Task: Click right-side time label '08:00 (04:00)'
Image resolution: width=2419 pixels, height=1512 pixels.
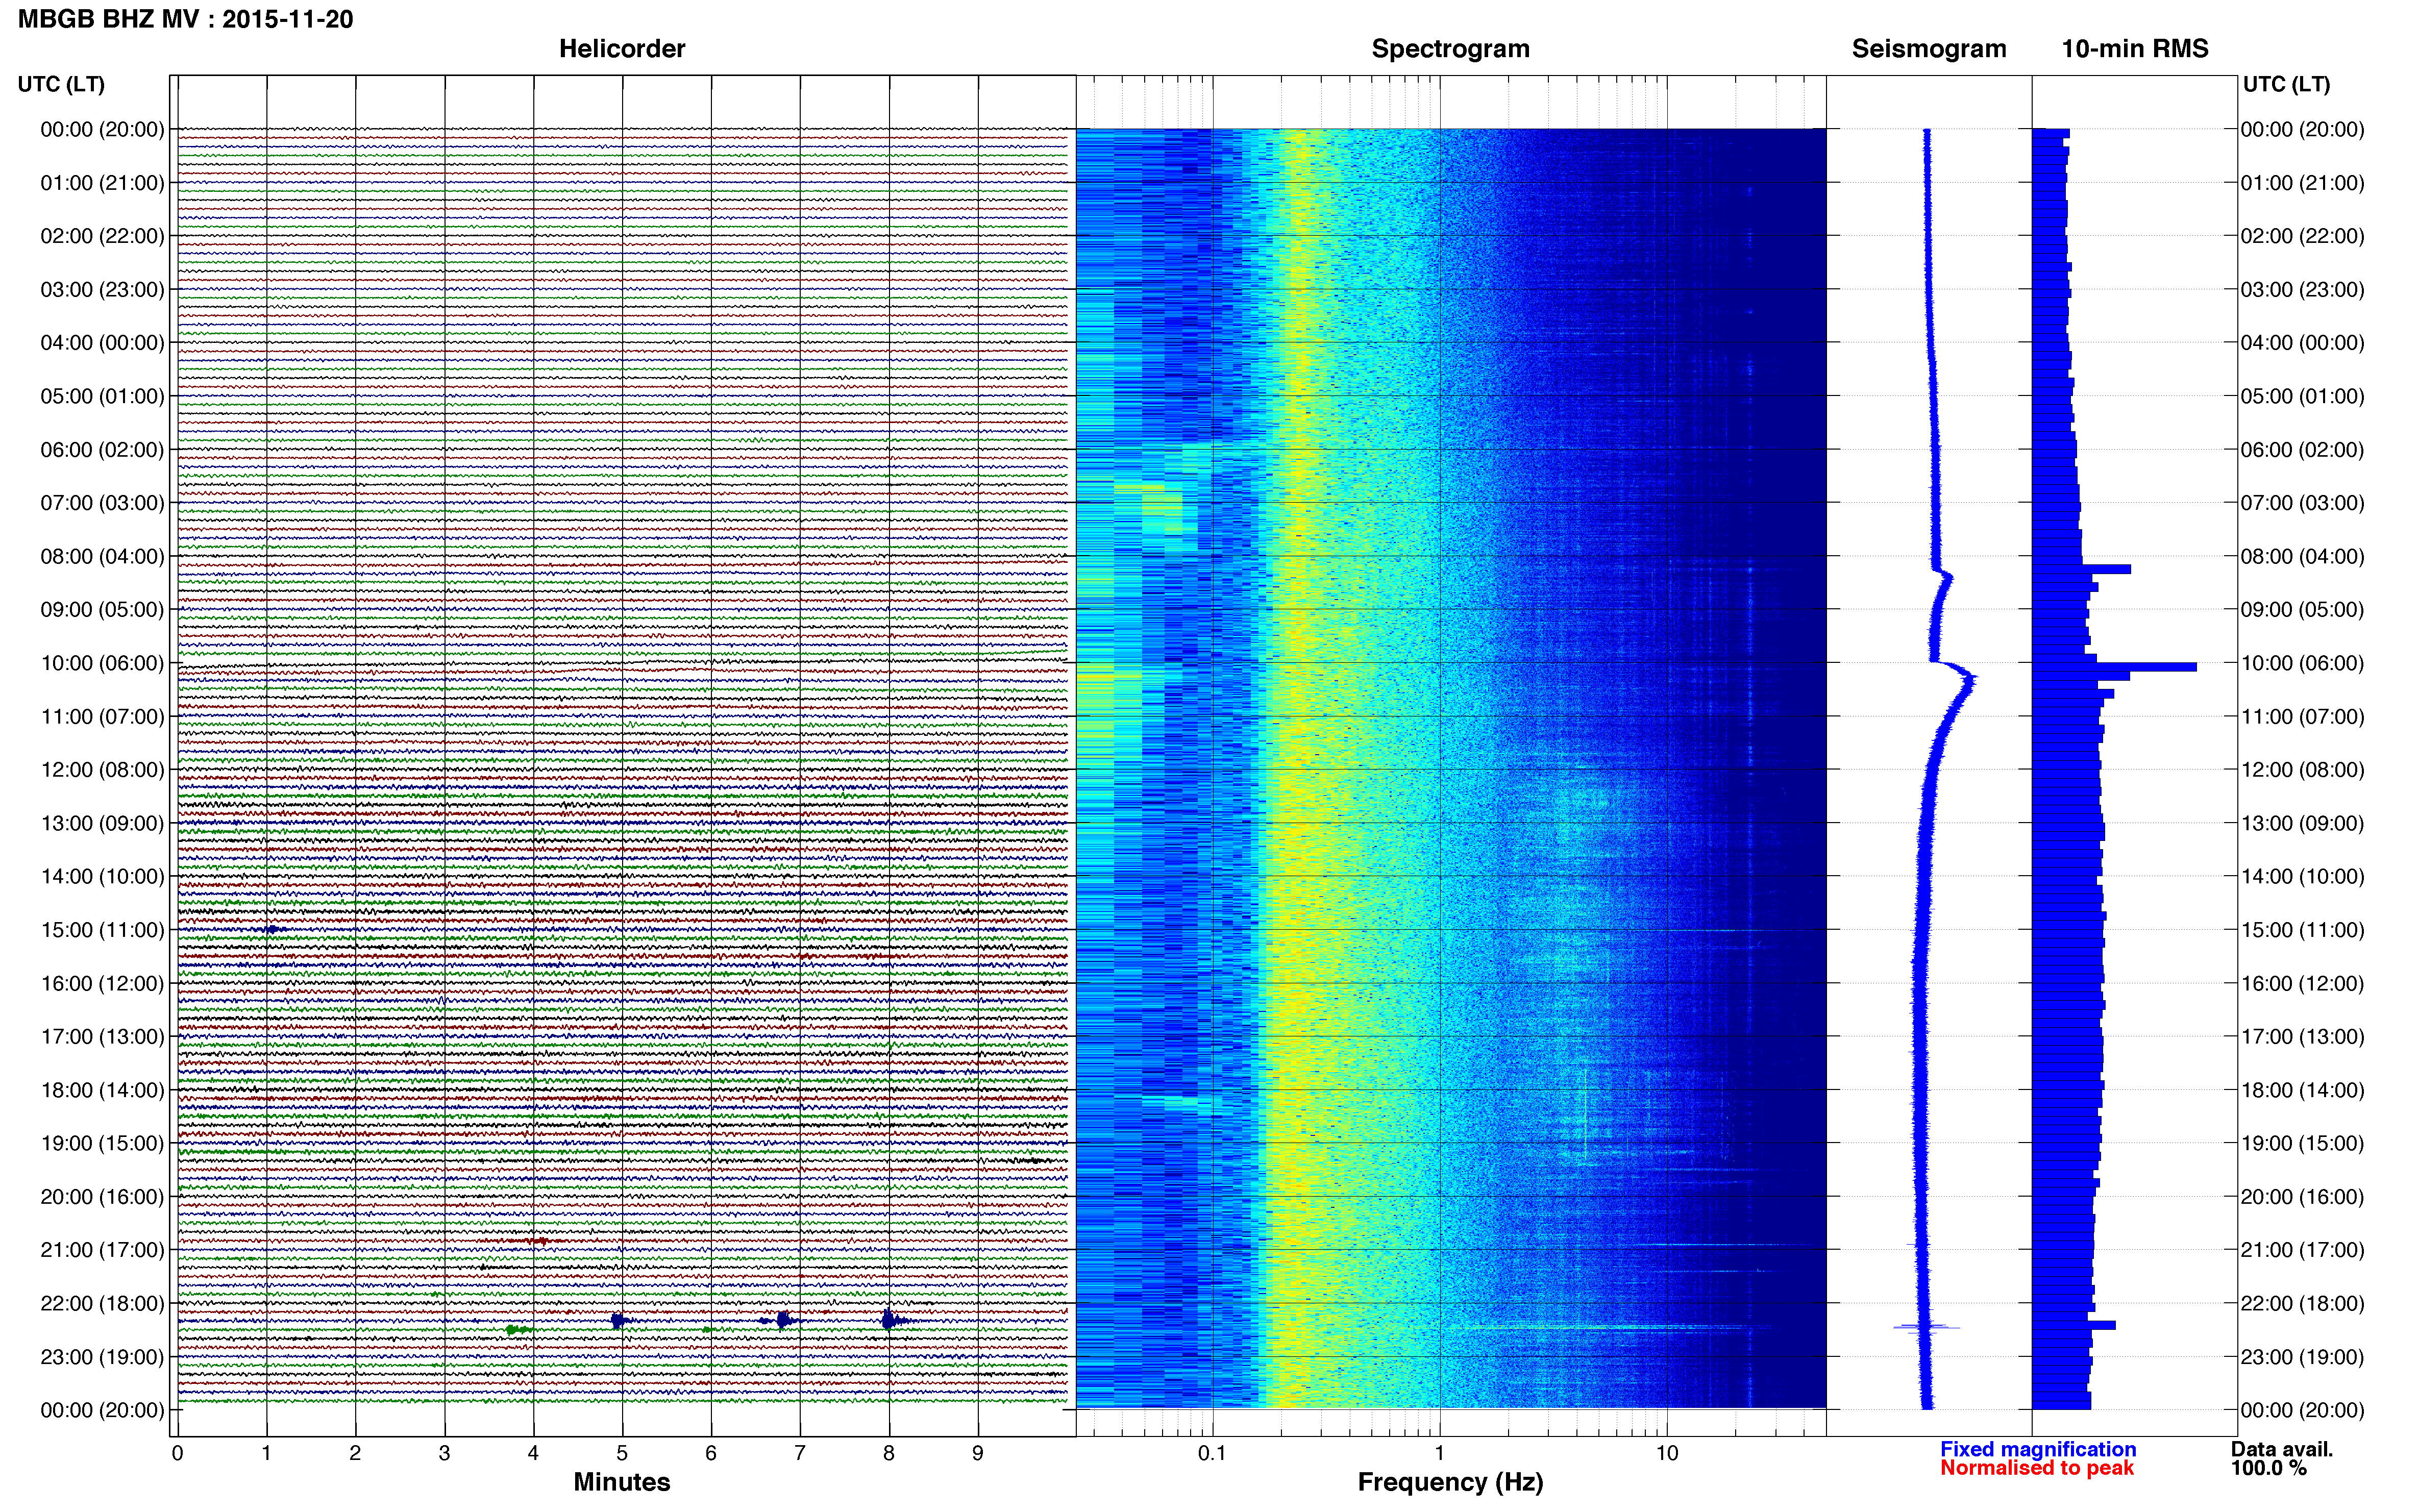Action: [2302, 556]
